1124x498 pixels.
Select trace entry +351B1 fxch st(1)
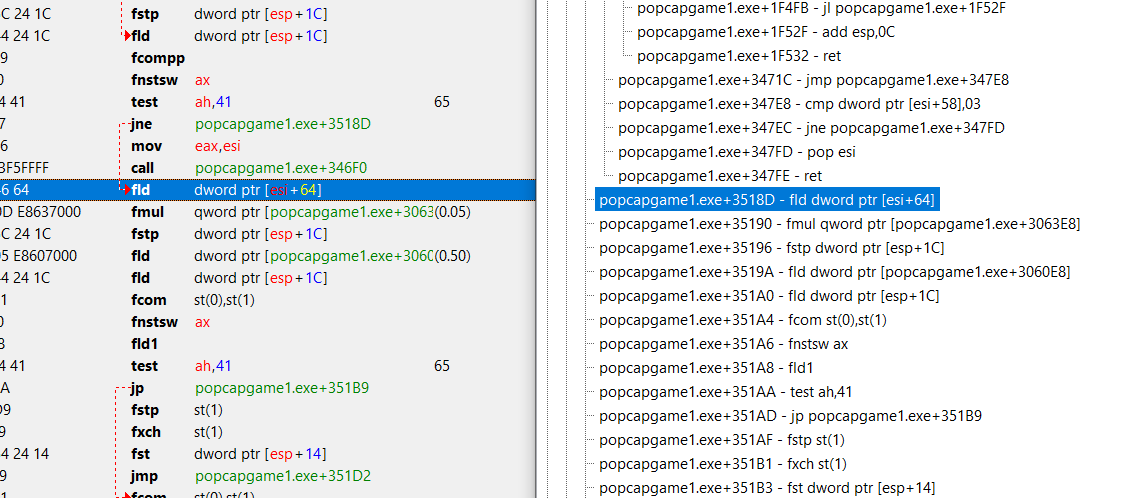click(x=723, y=464)
